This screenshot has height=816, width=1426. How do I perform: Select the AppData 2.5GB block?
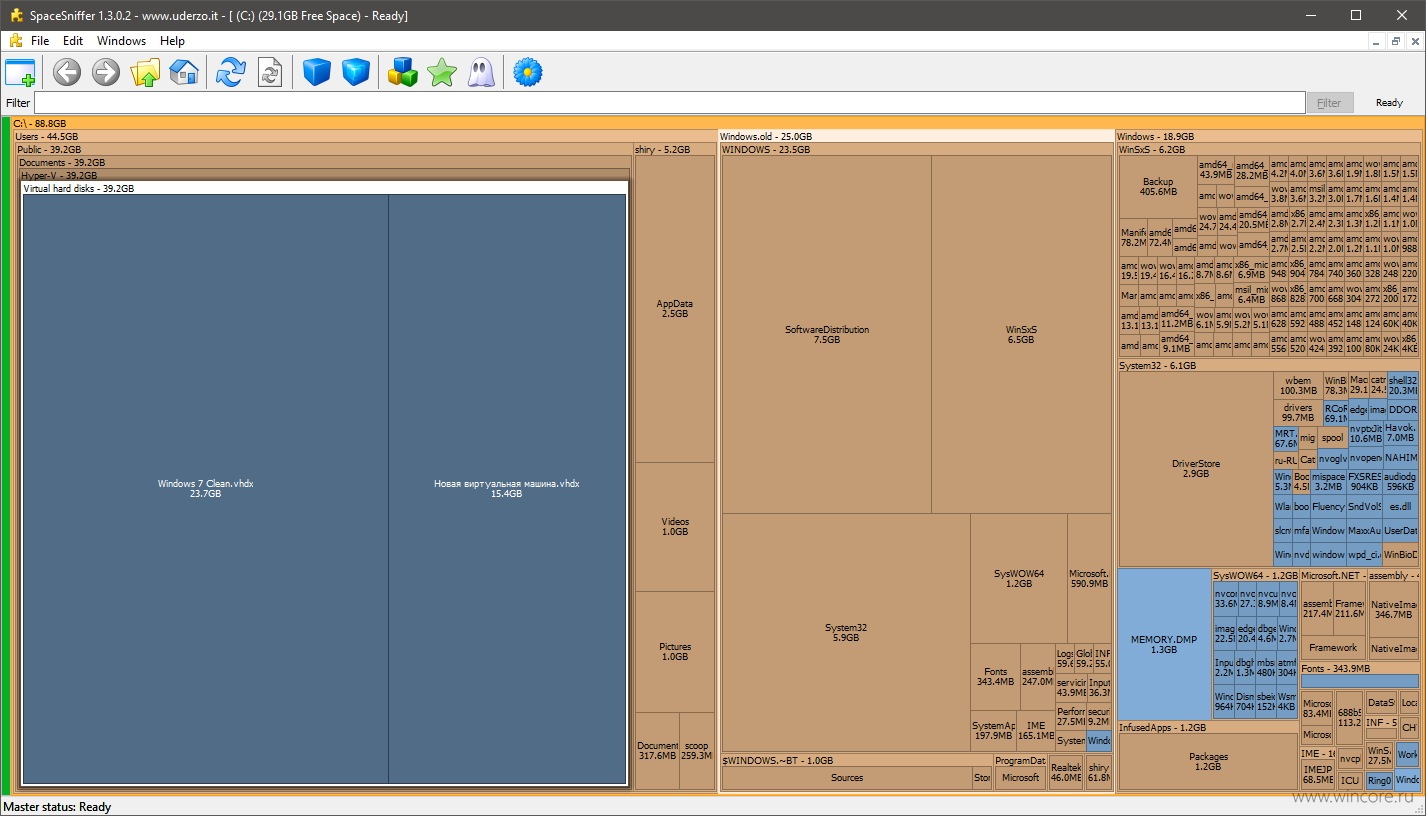tap(675, 309)
